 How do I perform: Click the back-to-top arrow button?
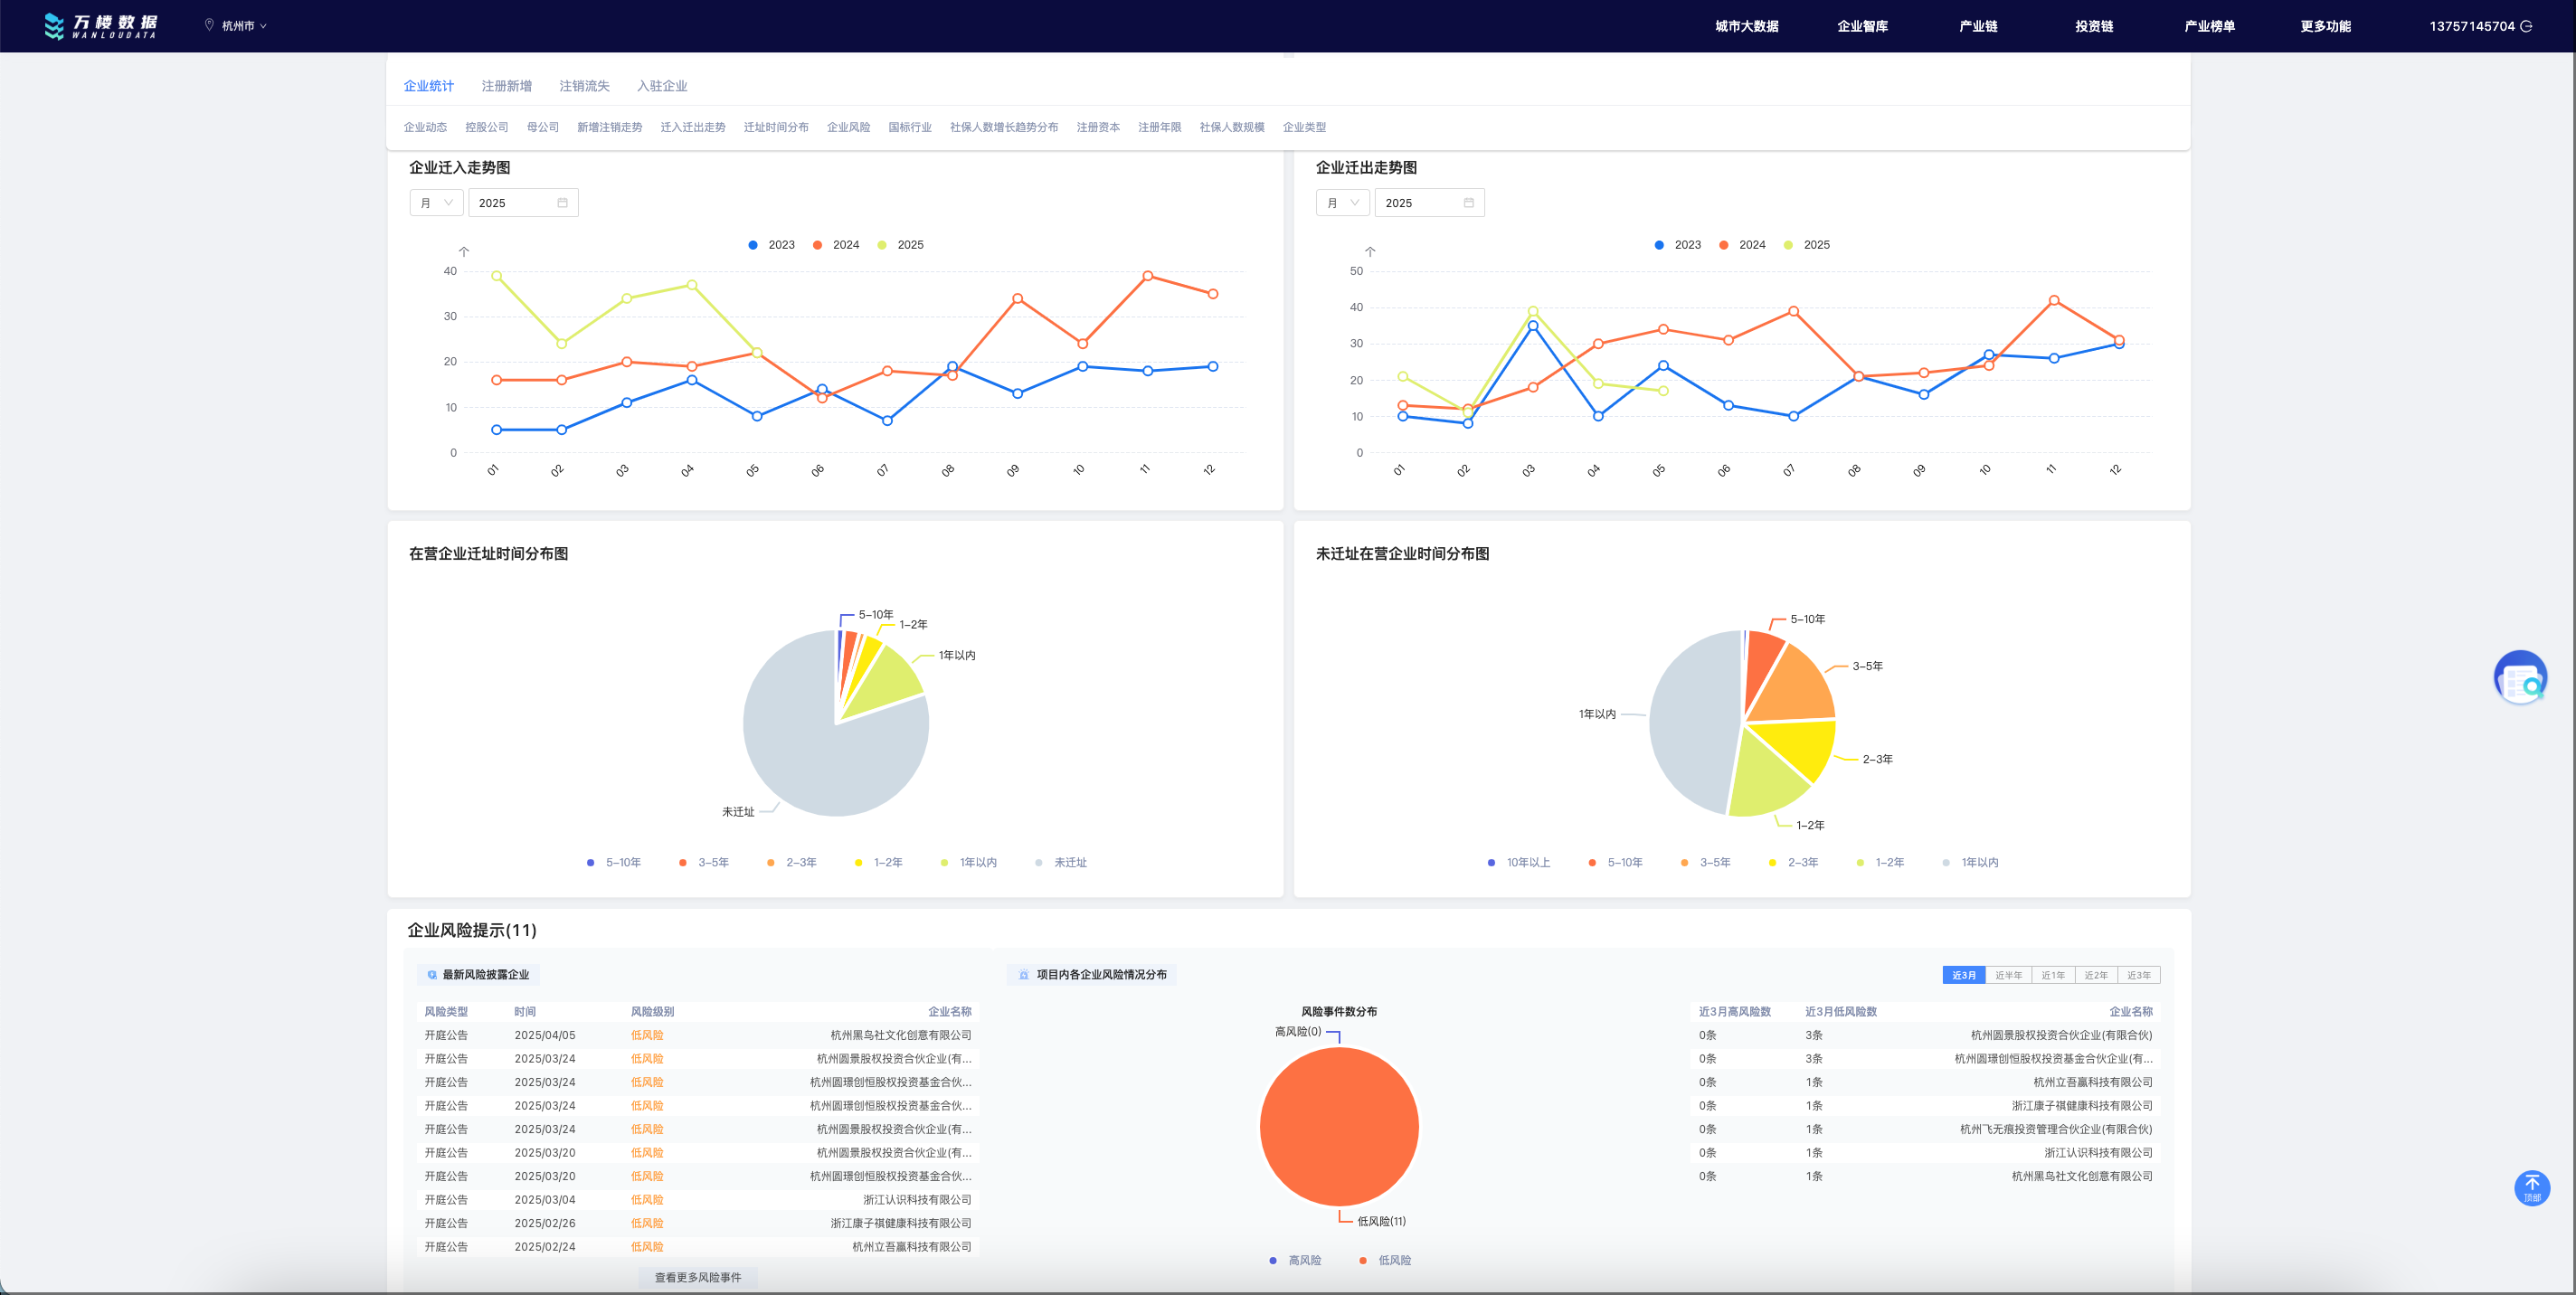point(2531,1187)
